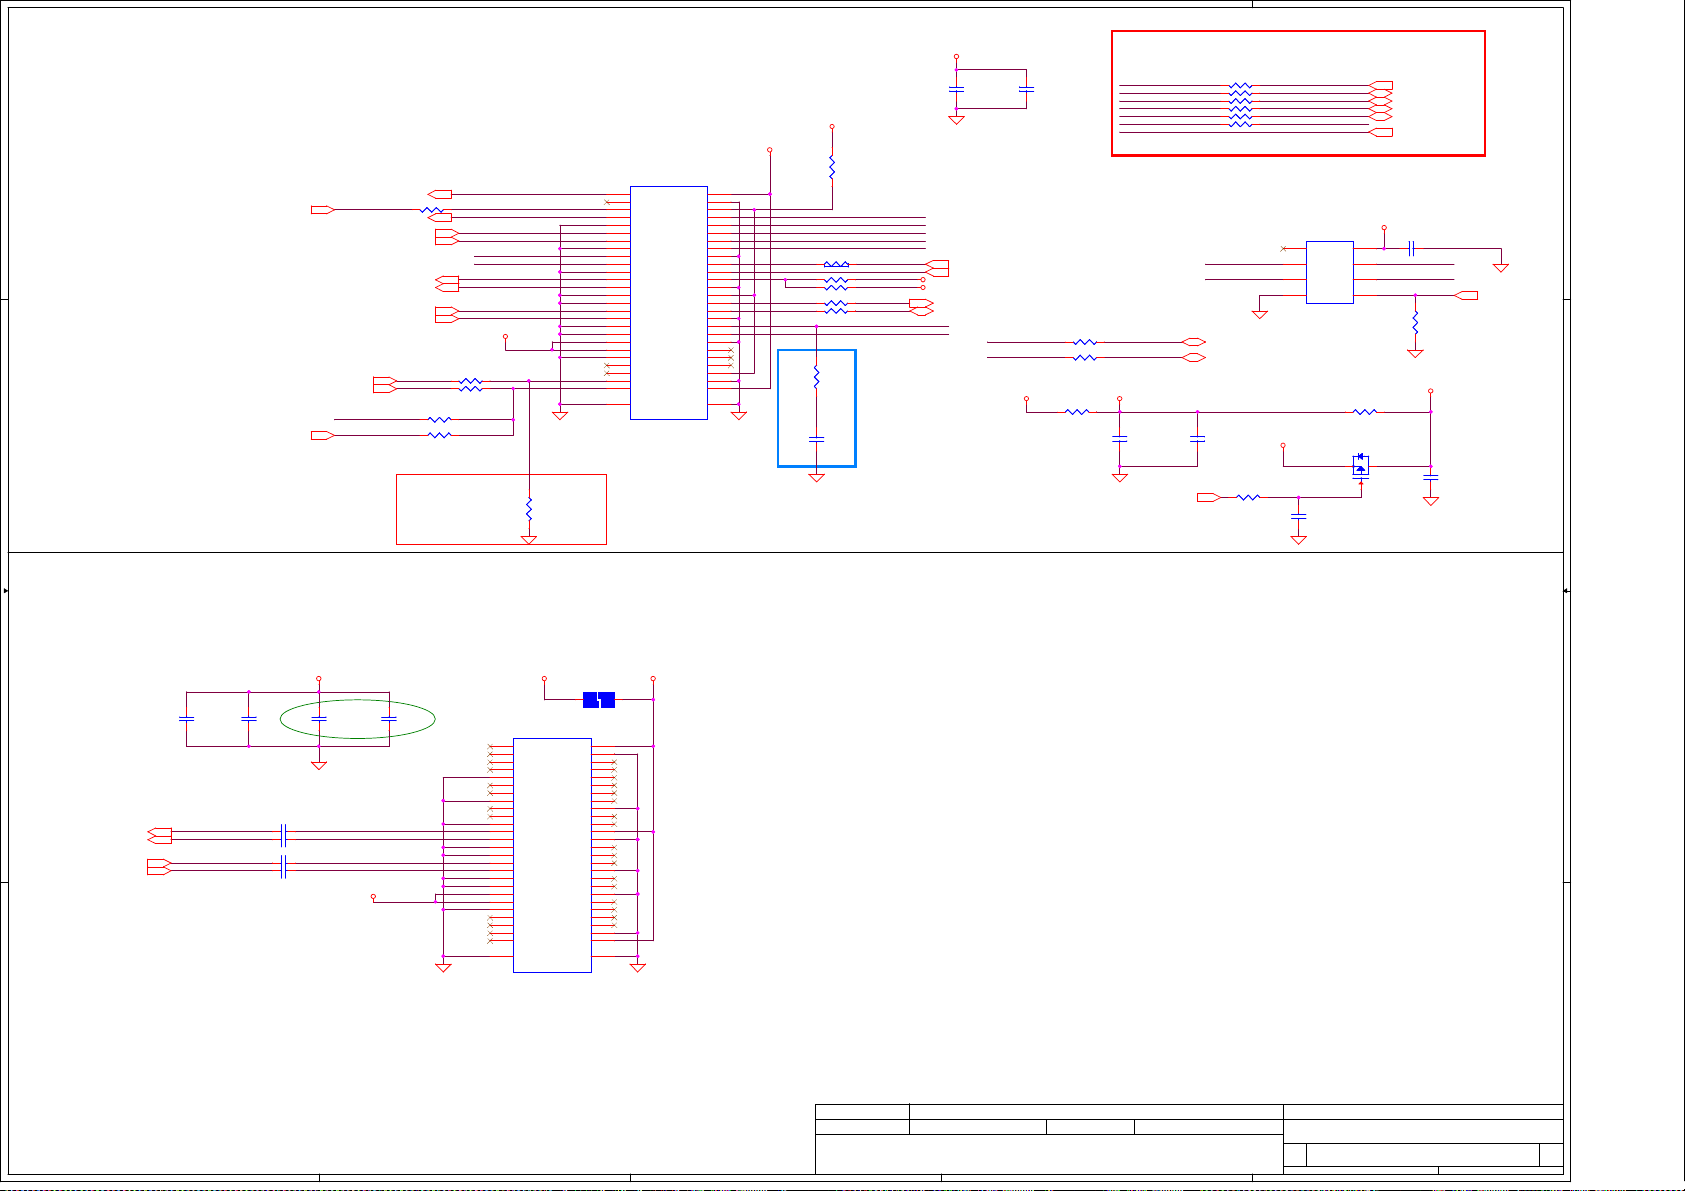
Task: Select the horizontal capacitor beside the small IC
Action: pyautogui.click(x=1411, y=248)
